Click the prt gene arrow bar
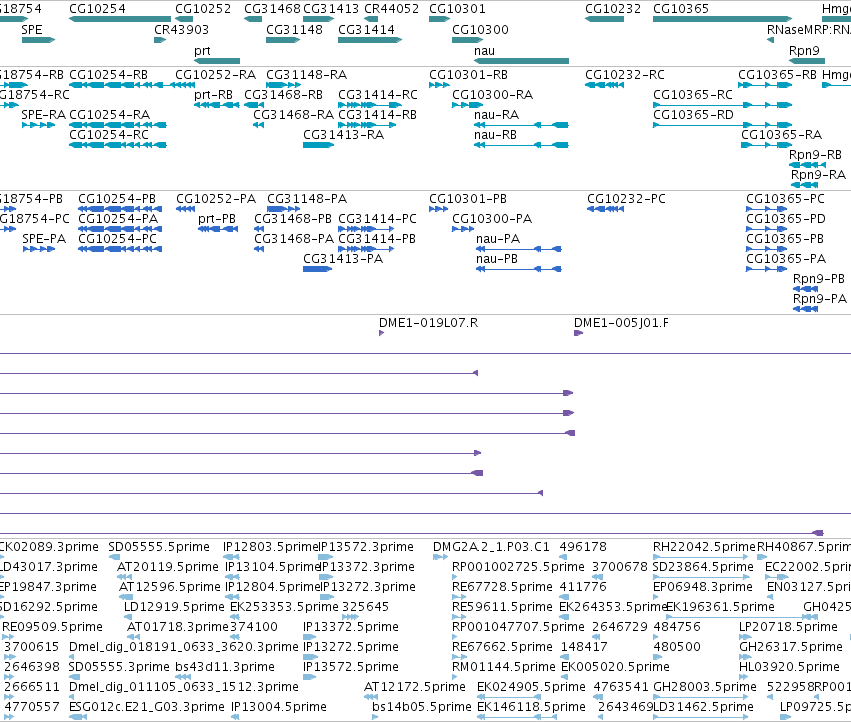Image resolution: width=851 pixels, height=722 pixels. click(217, 61)
